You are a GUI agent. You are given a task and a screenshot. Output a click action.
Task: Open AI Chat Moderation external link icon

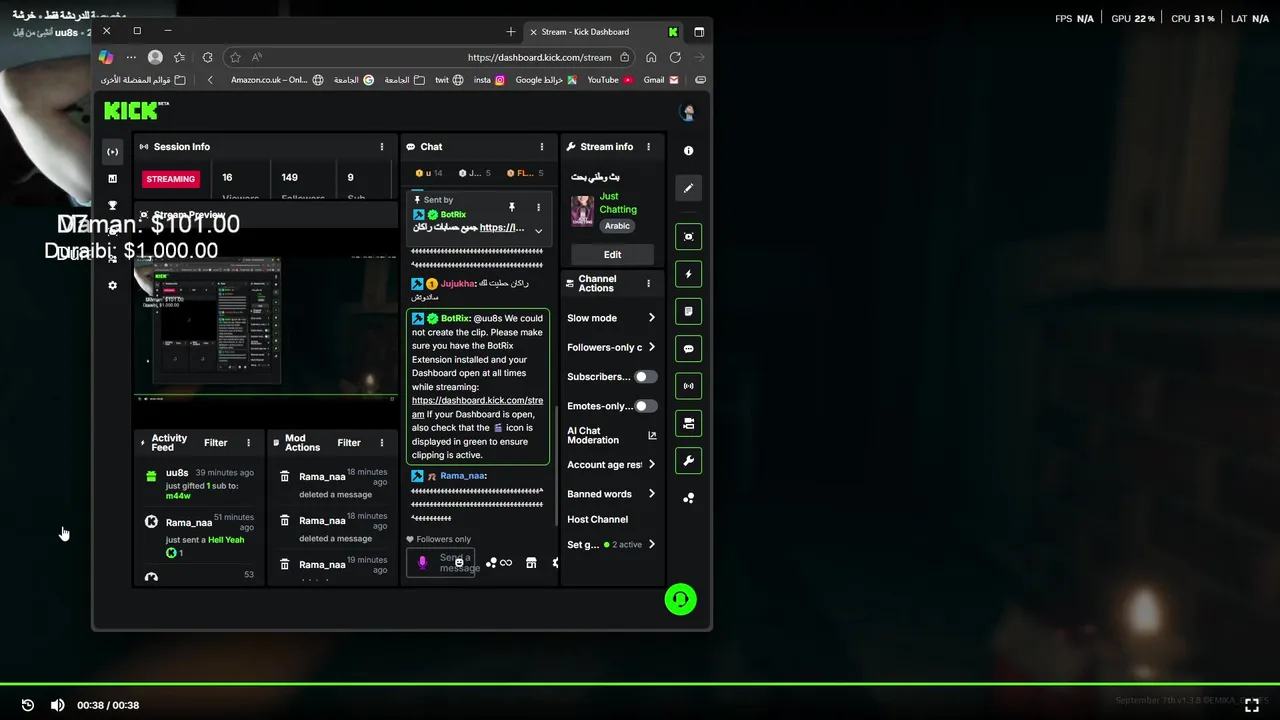652,435
